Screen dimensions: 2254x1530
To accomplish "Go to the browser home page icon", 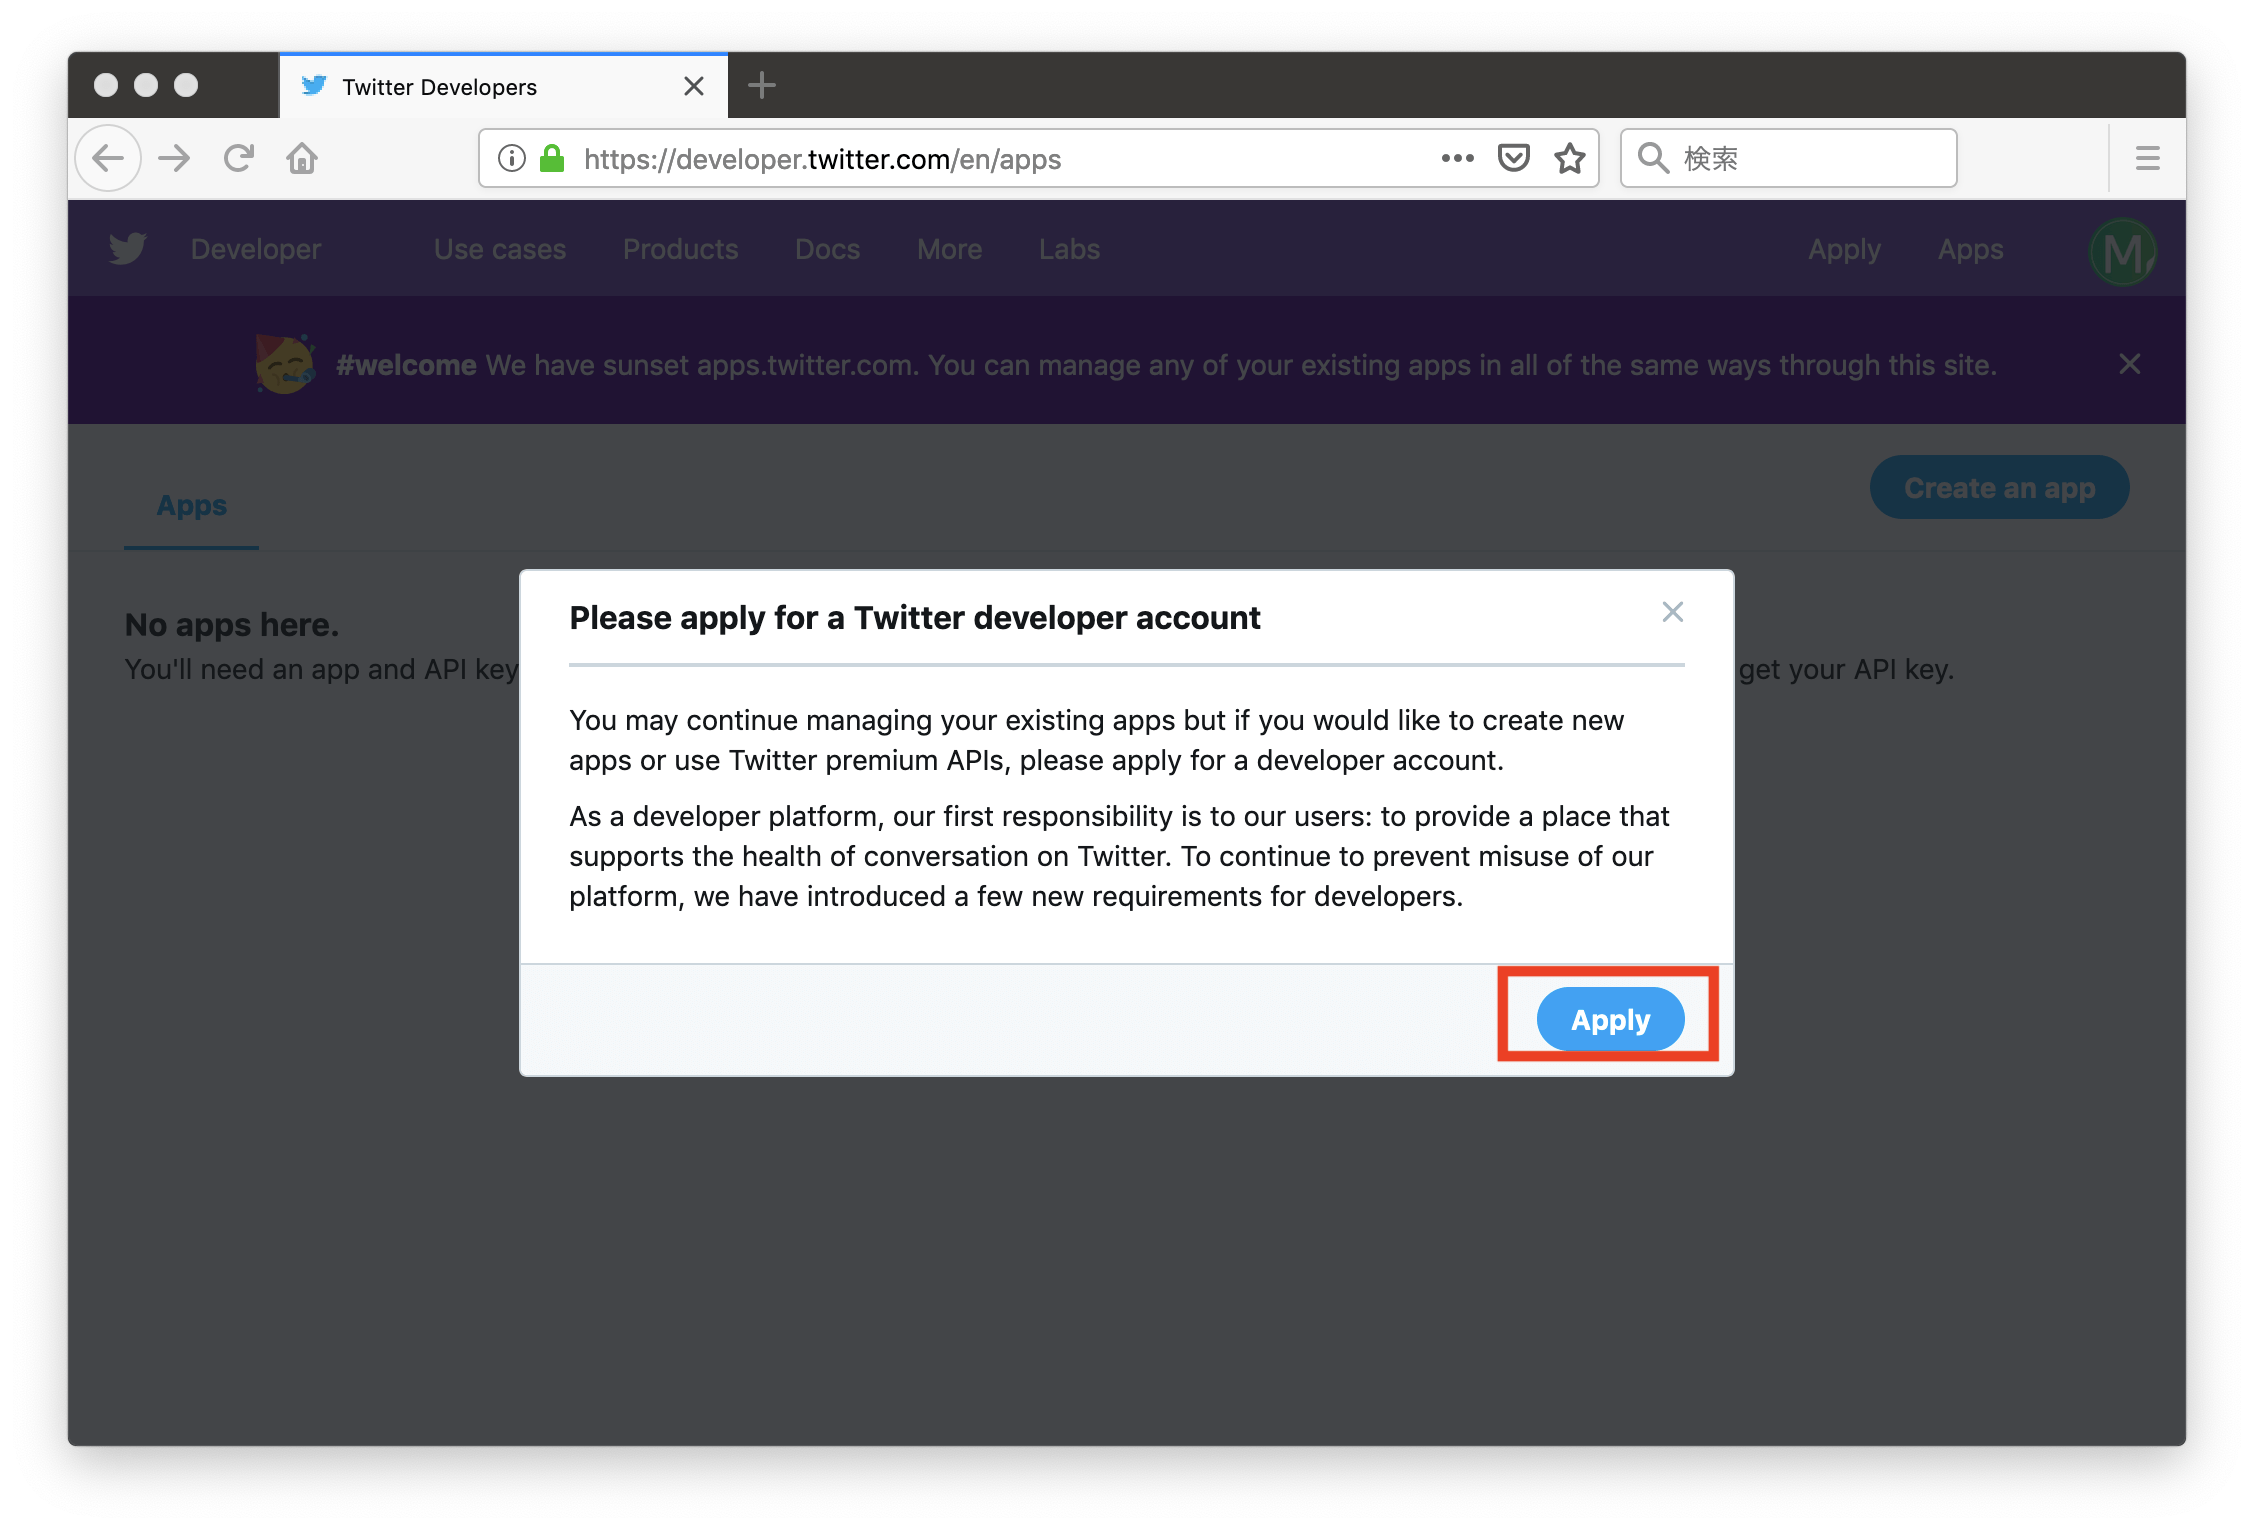I will [x=302, y=158].
